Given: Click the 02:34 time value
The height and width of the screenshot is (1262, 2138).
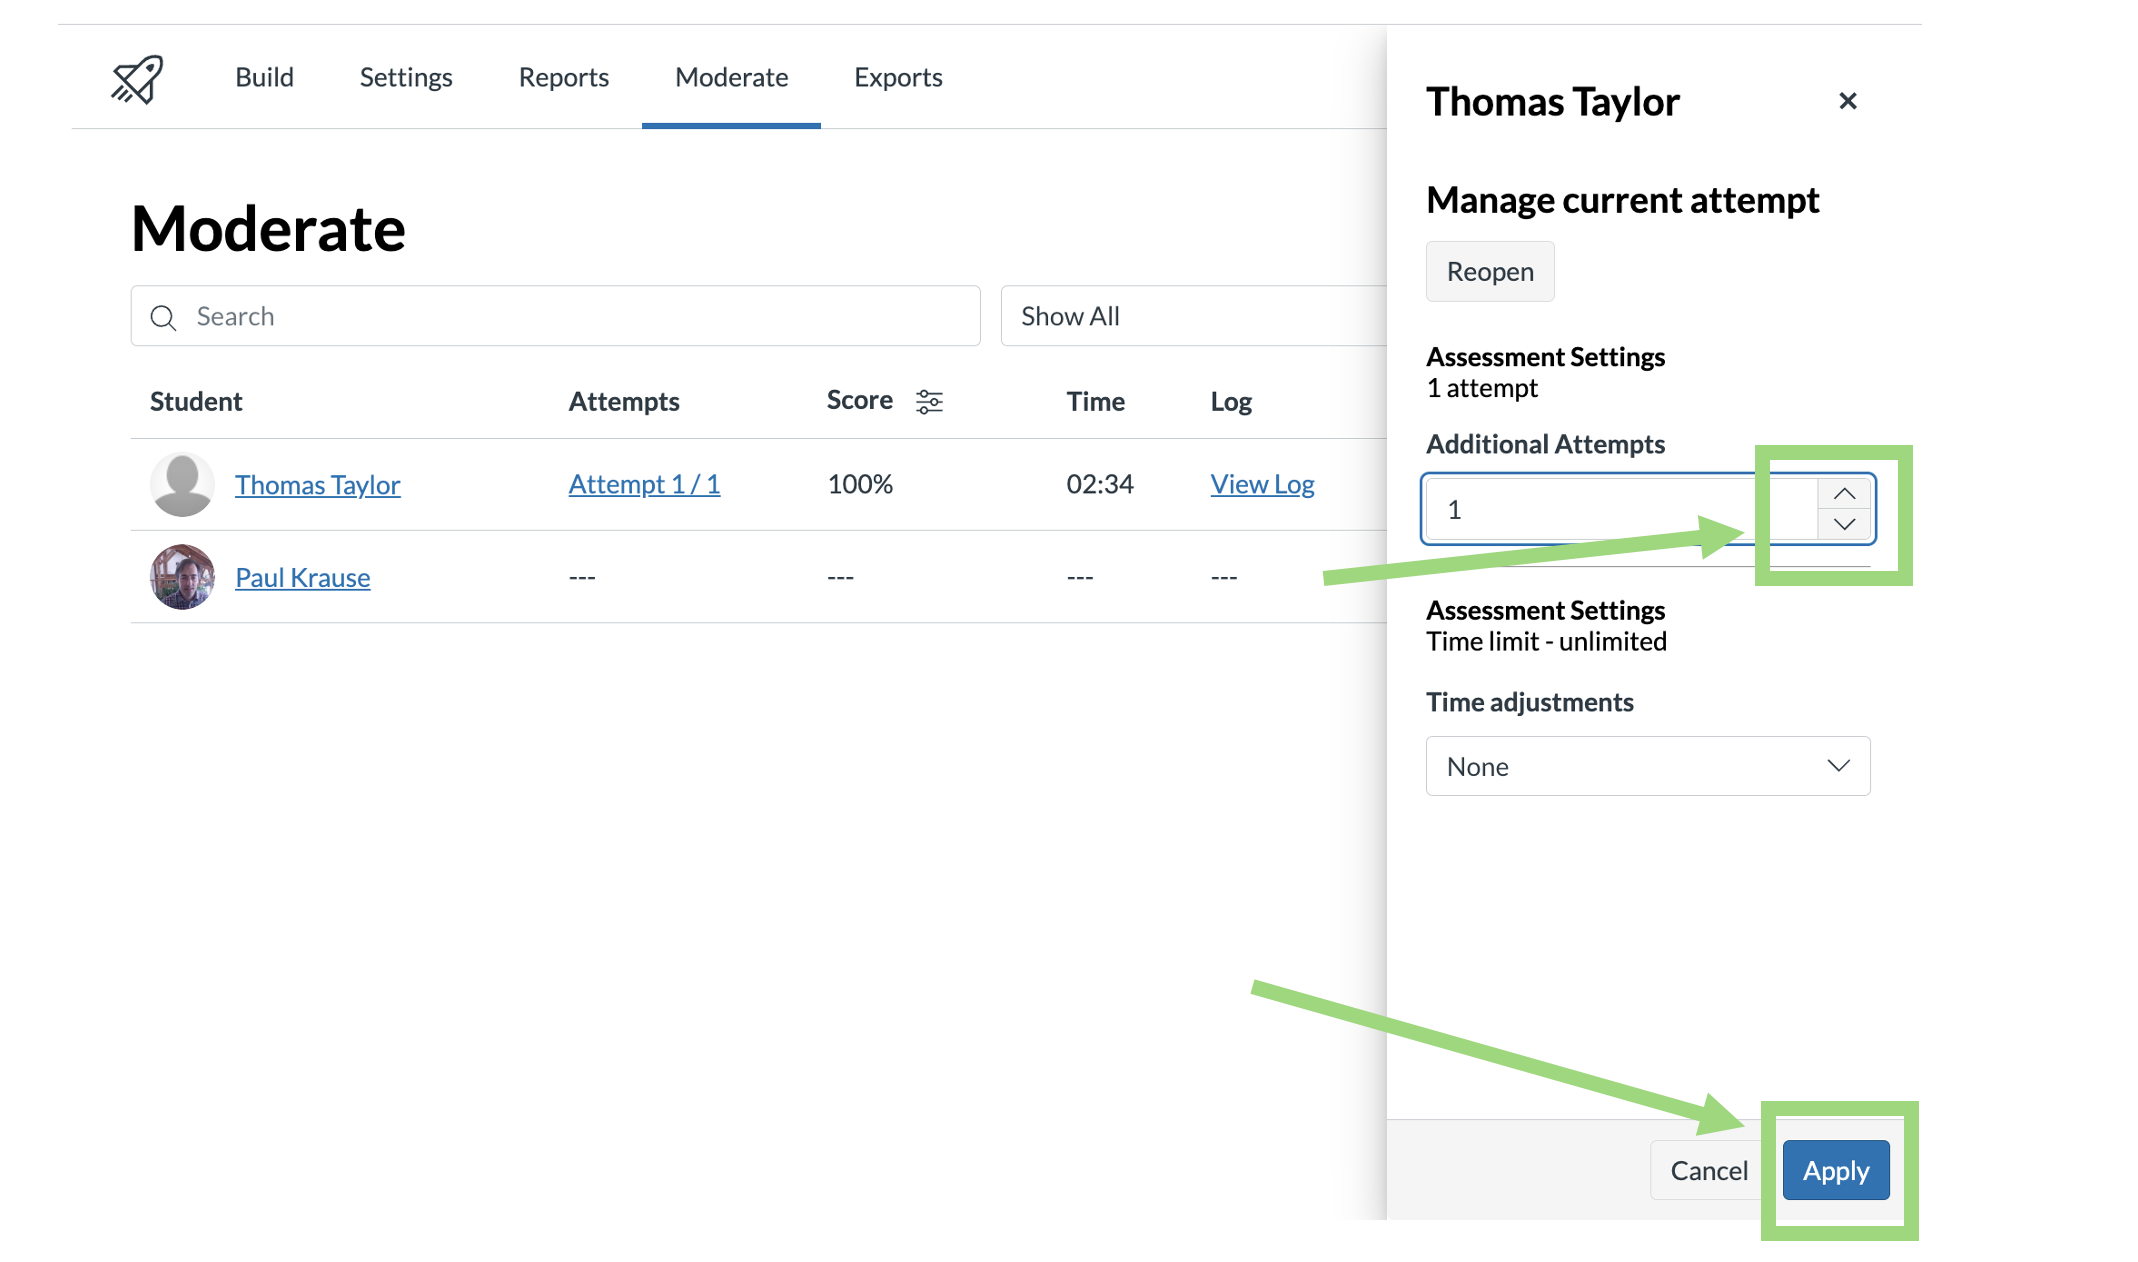Looking at the screenshot, I should point(1100,484).
